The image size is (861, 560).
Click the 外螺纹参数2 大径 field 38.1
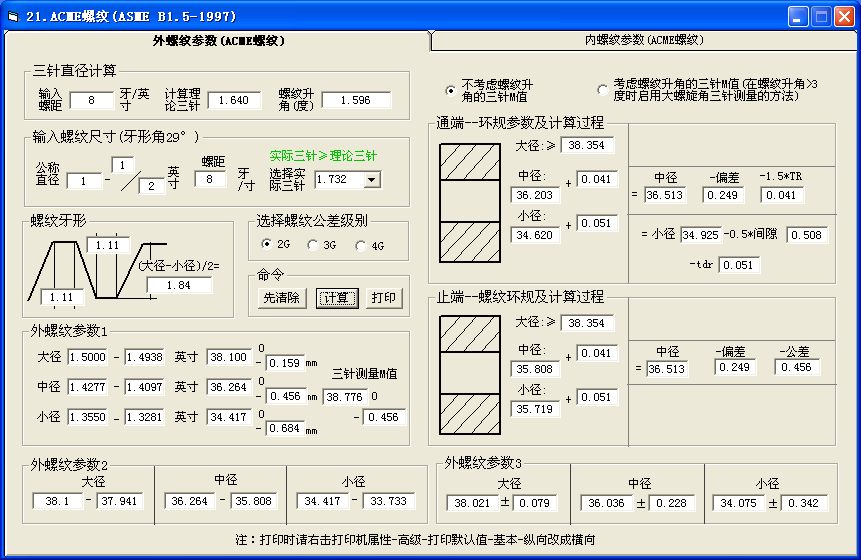[57, 501]
